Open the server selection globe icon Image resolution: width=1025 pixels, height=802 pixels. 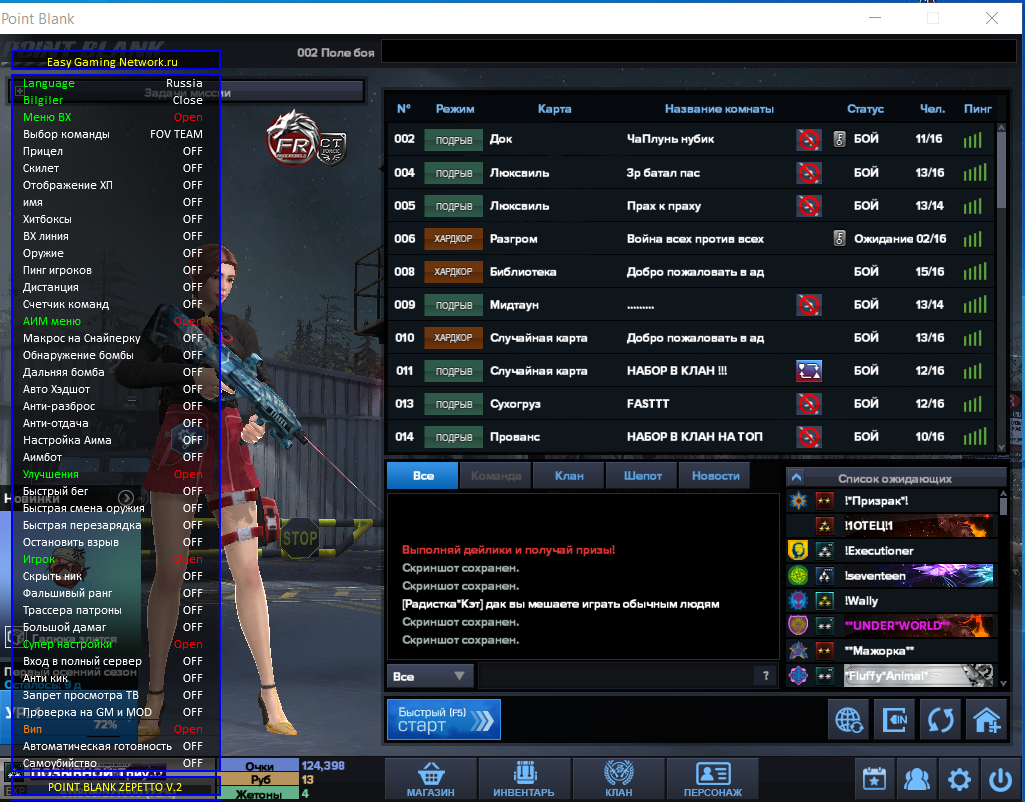point(848,720)
